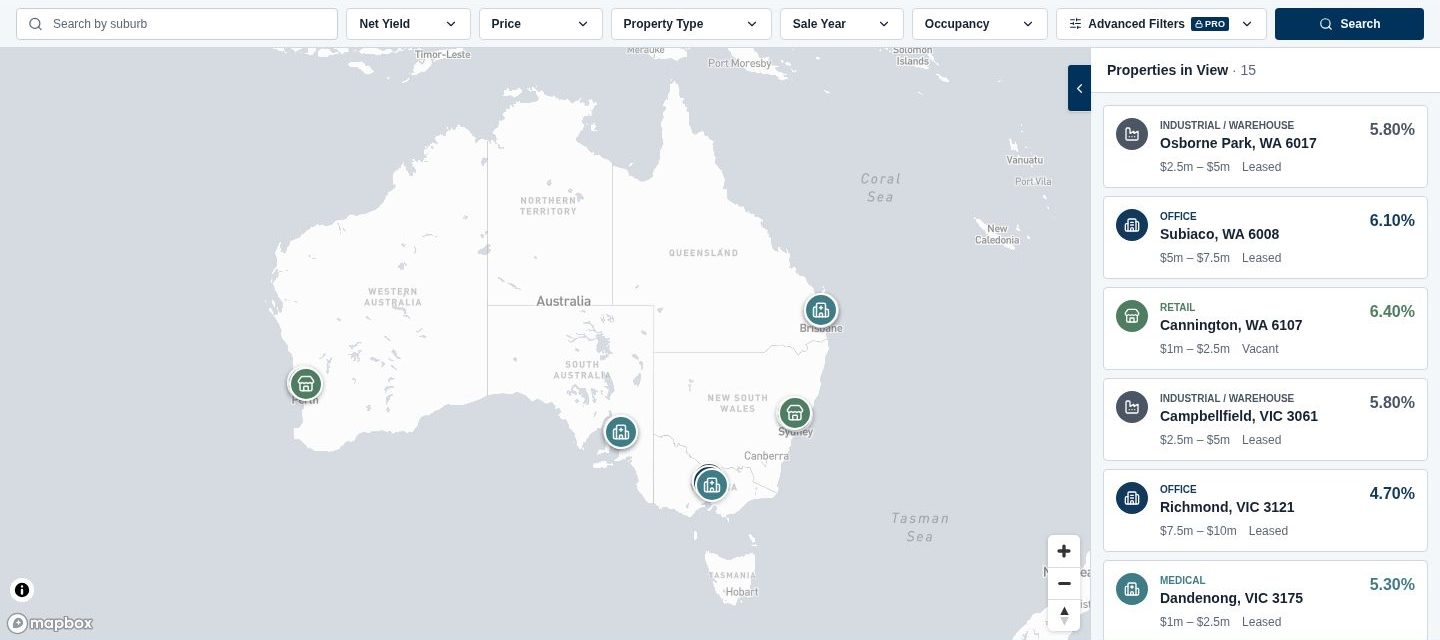Click the Perth retail map marker
Screen dimensions: 1440x640
(305, 384)
